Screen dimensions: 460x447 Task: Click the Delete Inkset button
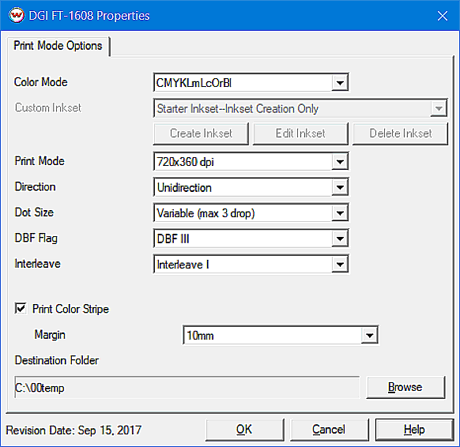[x=400, y=133]
